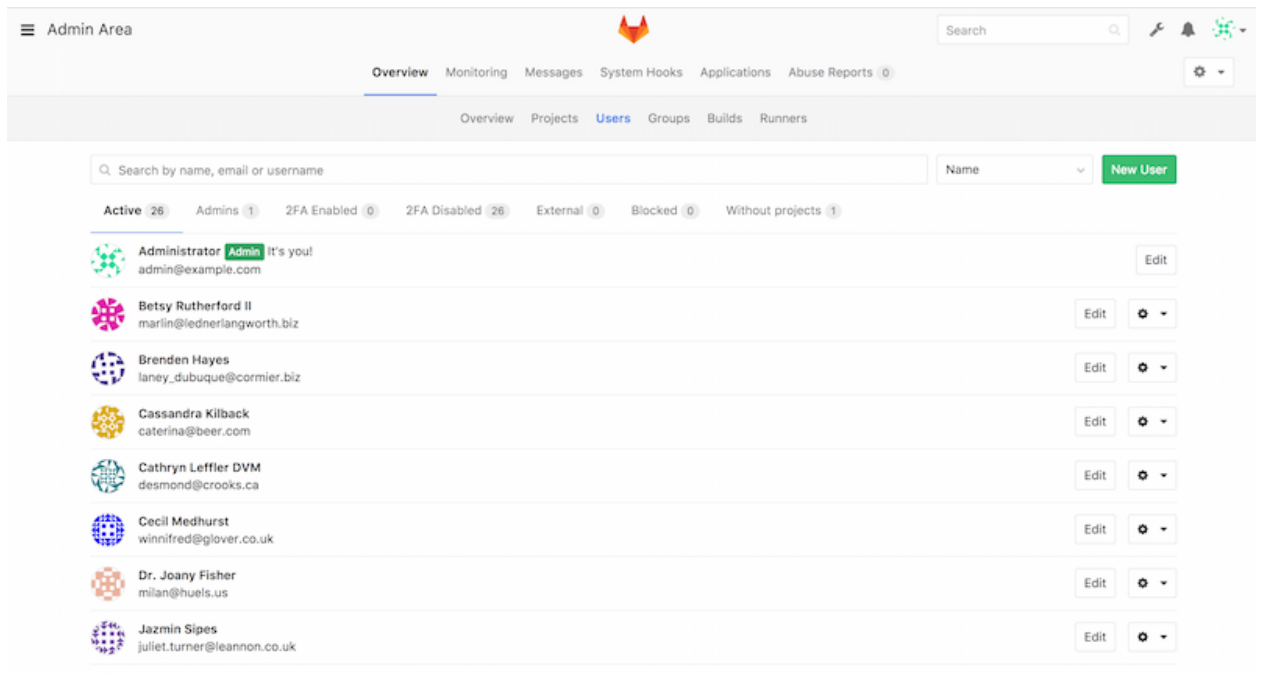This screenshot has height=673, width=1262.
Task: Edit Brenden Hayes
Action: [x=1095, y=368]
